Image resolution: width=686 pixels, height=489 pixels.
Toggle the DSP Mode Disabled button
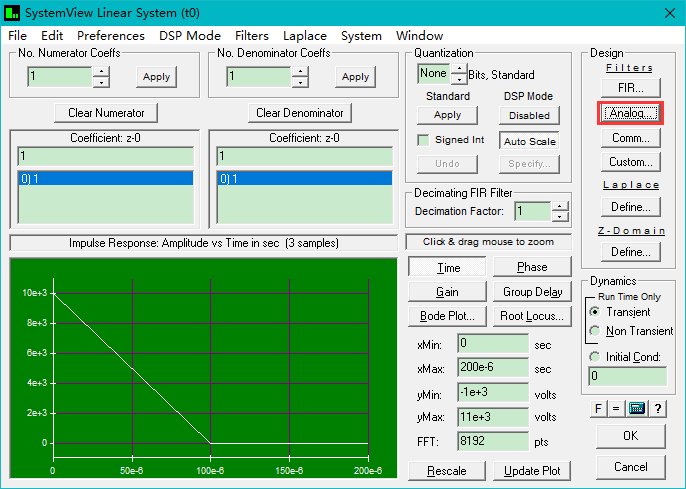click(529, 115)
